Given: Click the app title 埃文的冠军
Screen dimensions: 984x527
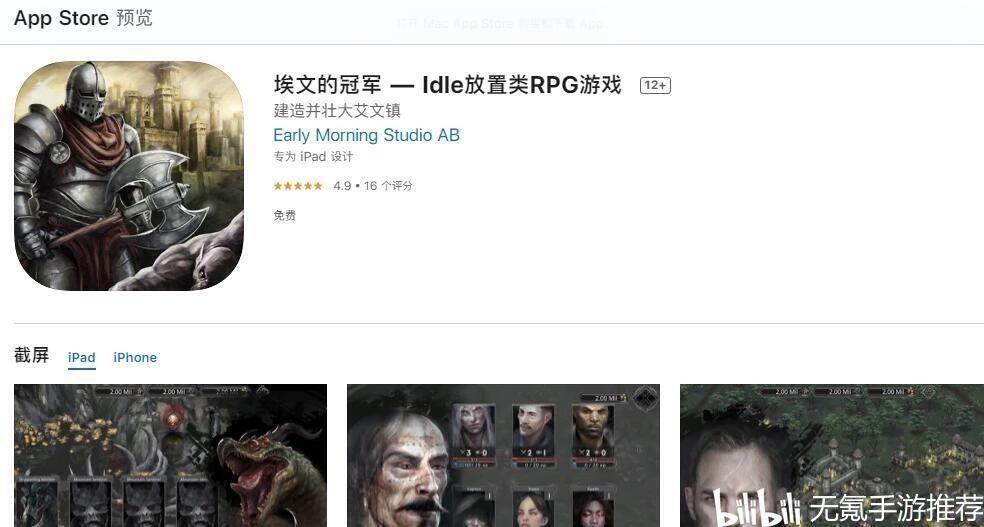Looking at the screenshot, I should 327,85.
